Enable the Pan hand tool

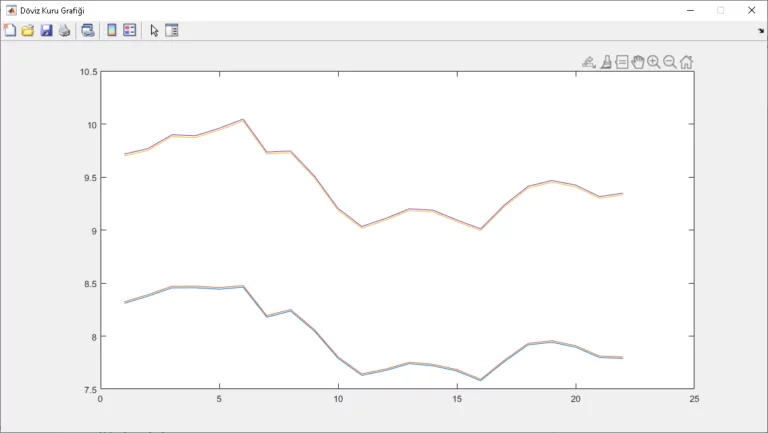pyautogui.click(x=637, y=62)
